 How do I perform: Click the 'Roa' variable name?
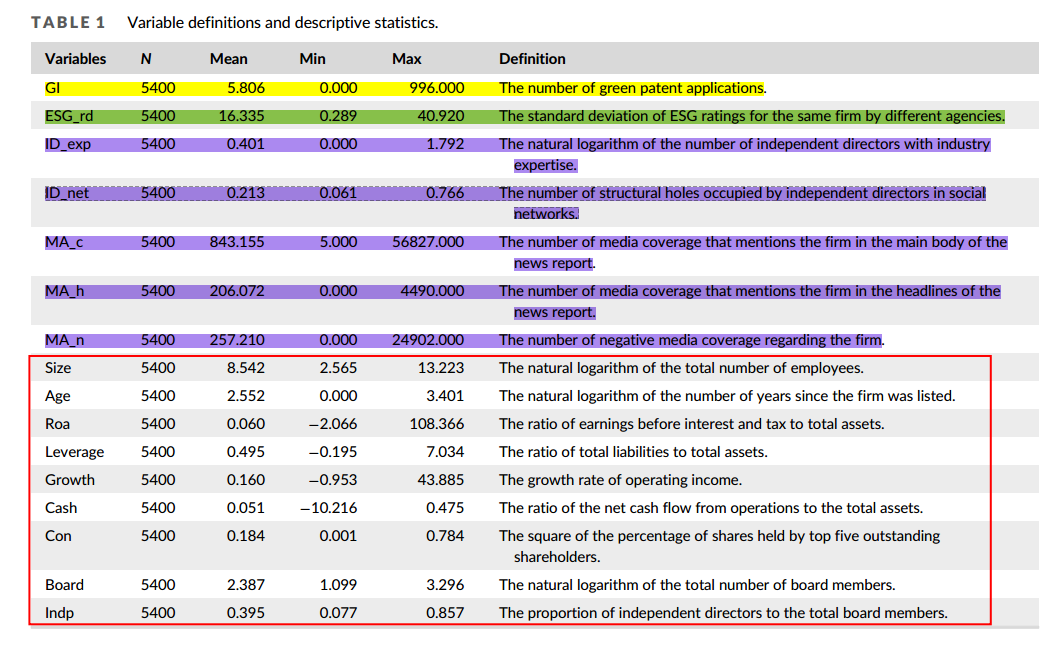tap(57, 424)
